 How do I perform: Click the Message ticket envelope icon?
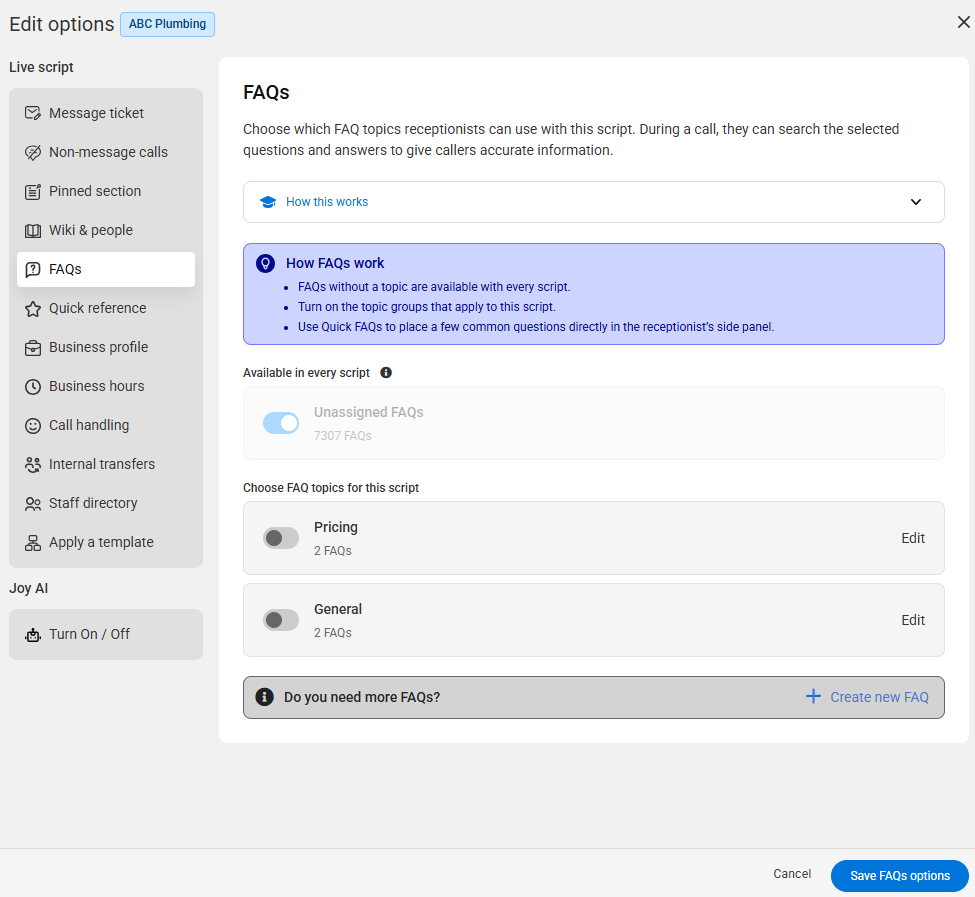pos(32,113)
